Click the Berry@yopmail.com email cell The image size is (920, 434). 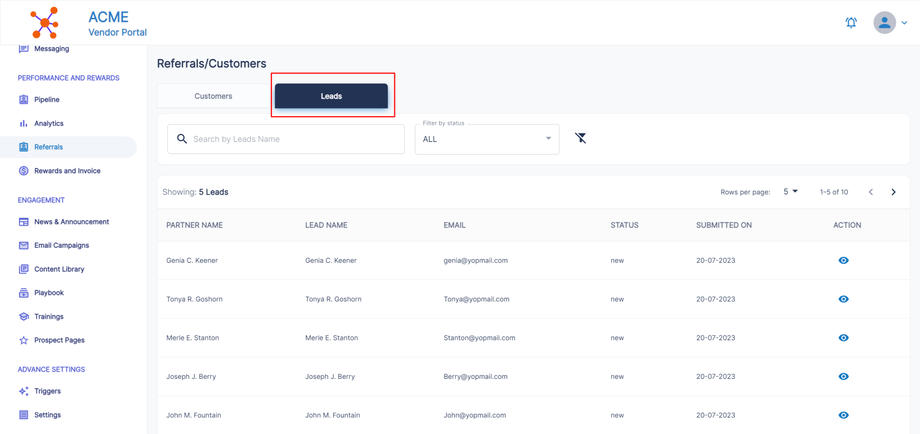475,377
